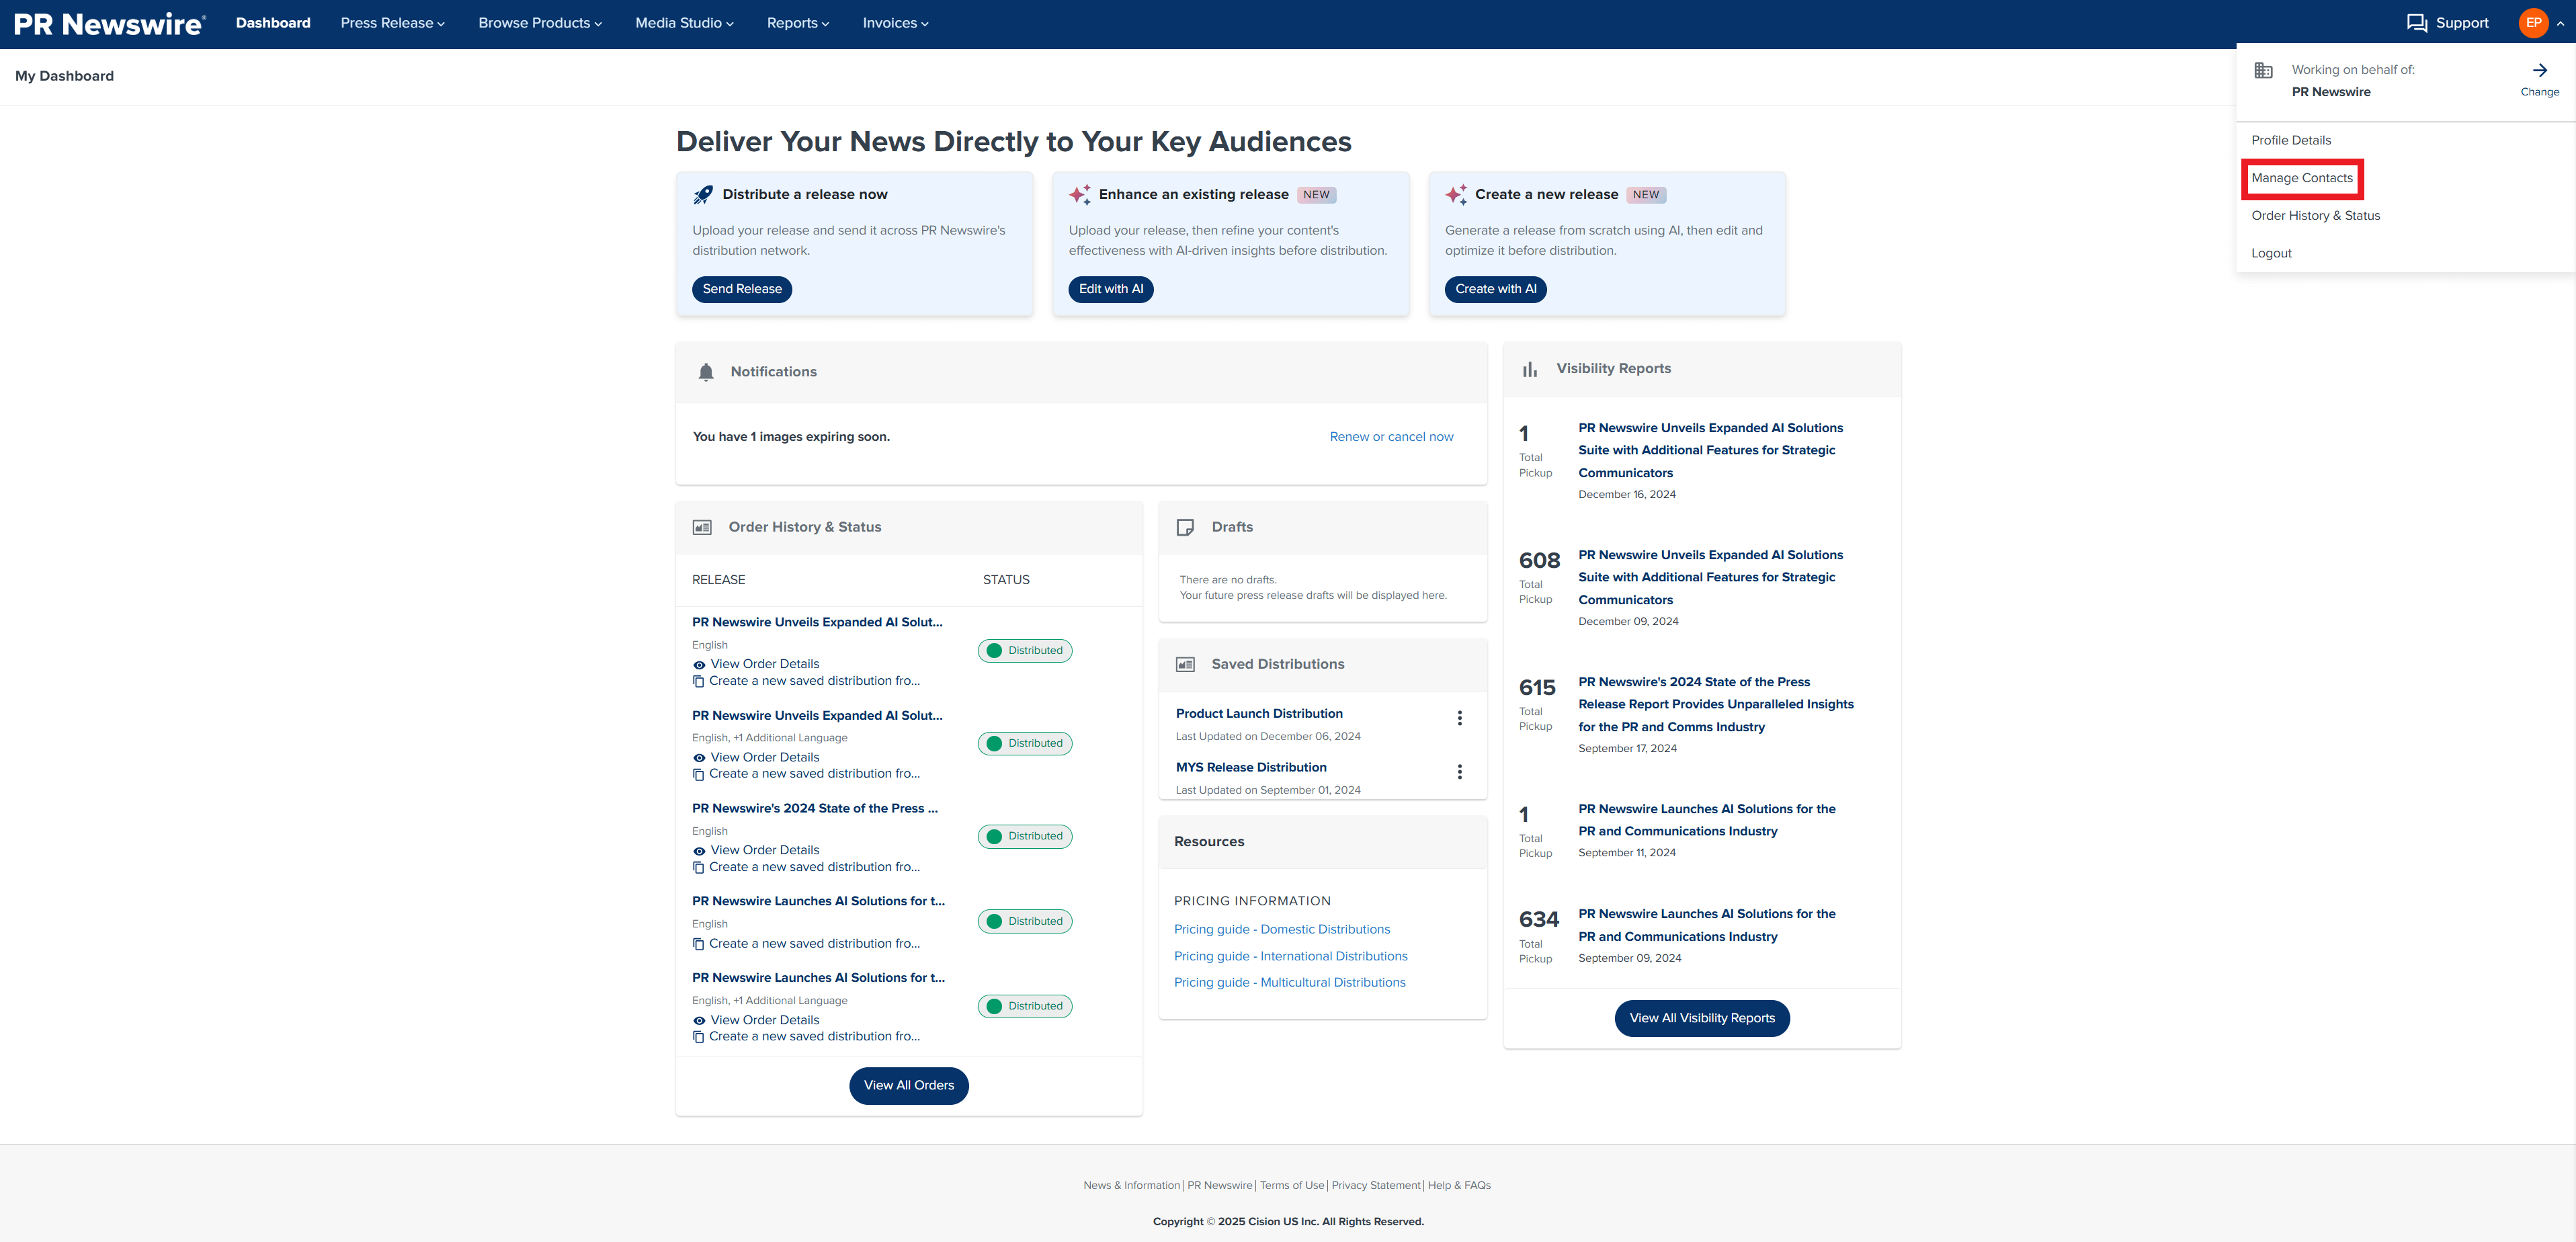Click View All Visibility Reports button
Image resolution: width=2576 pixels, height=1242 pixels.
pyautogui.click(x=1701, y=1018)
